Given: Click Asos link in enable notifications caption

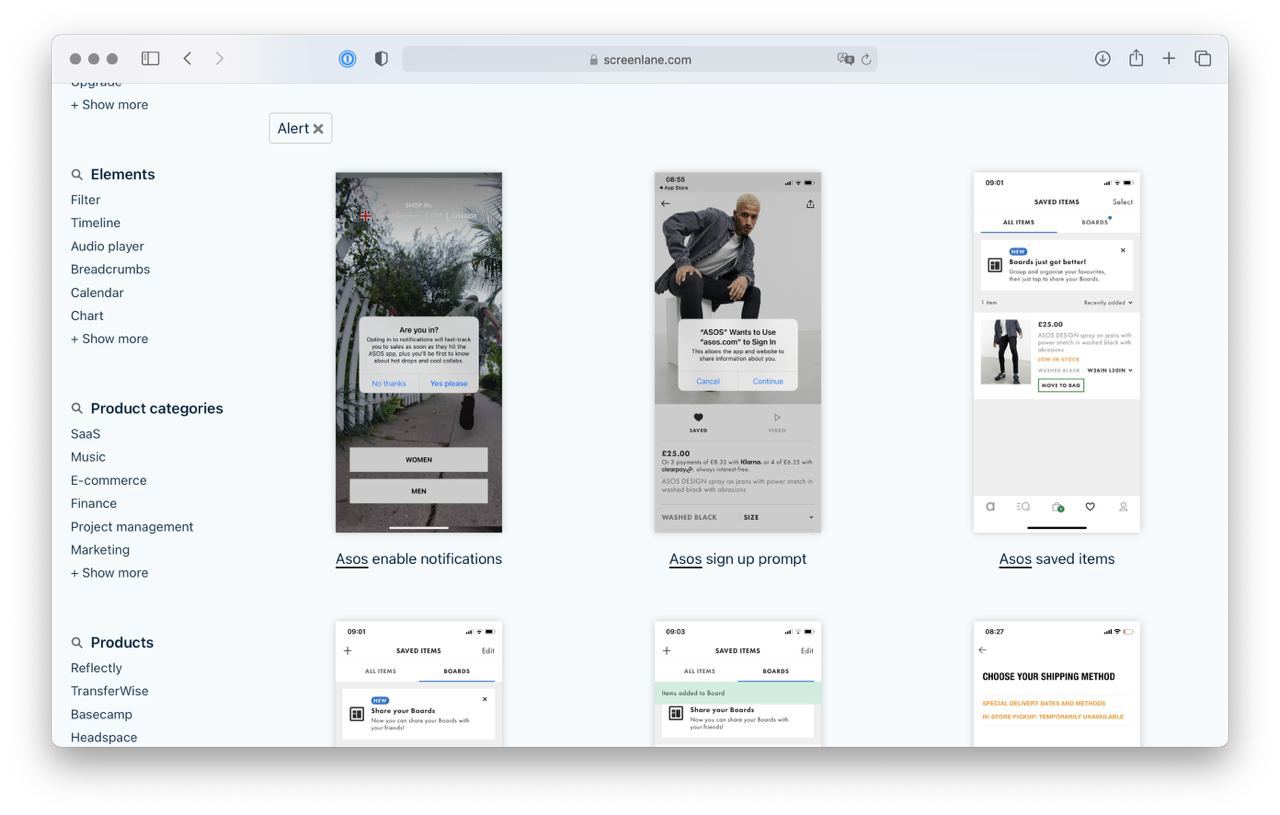Looking at the screenshot, I should (352, 559).
